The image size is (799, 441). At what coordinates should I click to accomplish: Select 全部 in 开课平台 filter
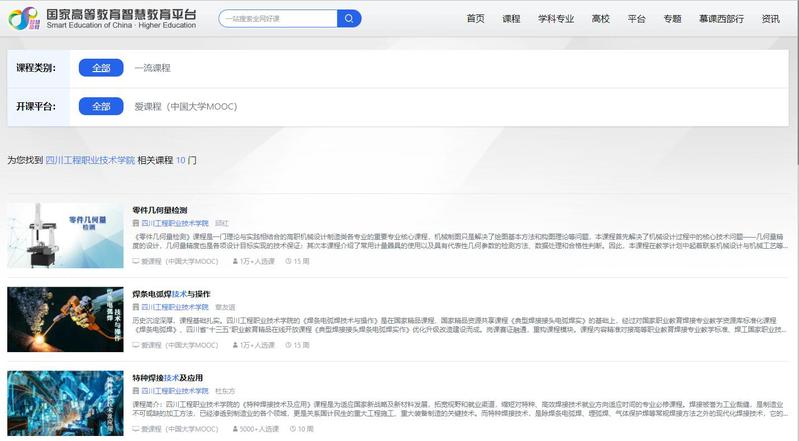click(101, 106)
